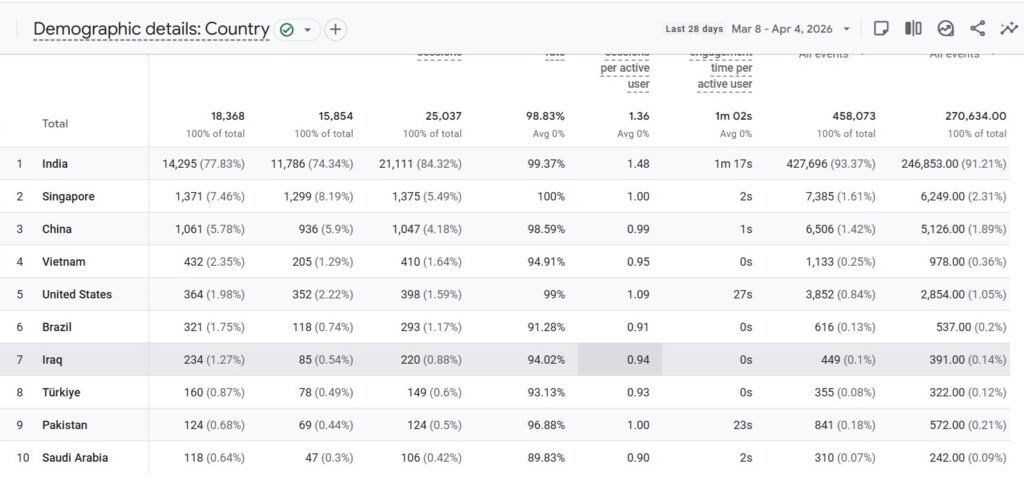Click the Demographic details: Country title

point(151,29)
